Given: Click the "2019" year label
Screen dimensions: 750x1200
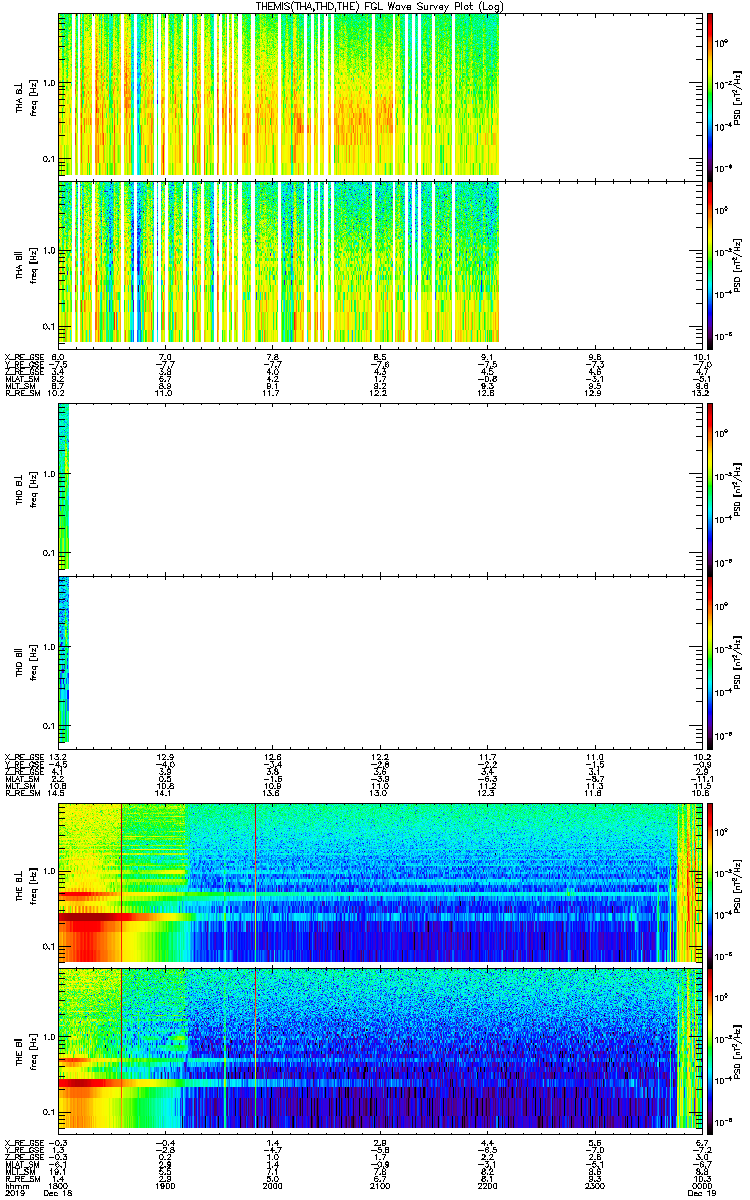Looking at the screenshot, I should (16, 1194).
